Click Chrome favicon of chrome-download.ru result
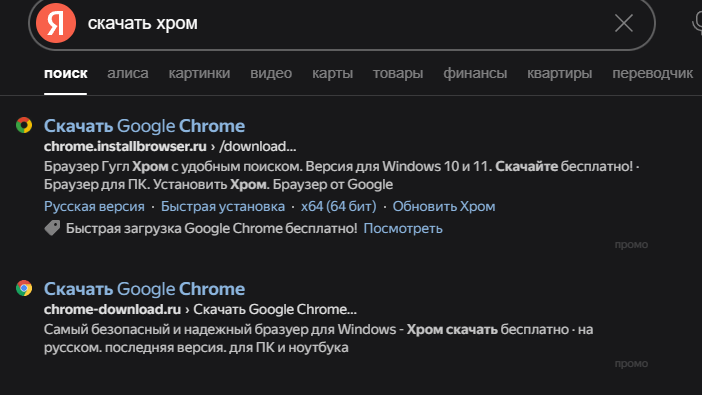The height and width of the screenshot is (395, 702). [x=24, y=288]
